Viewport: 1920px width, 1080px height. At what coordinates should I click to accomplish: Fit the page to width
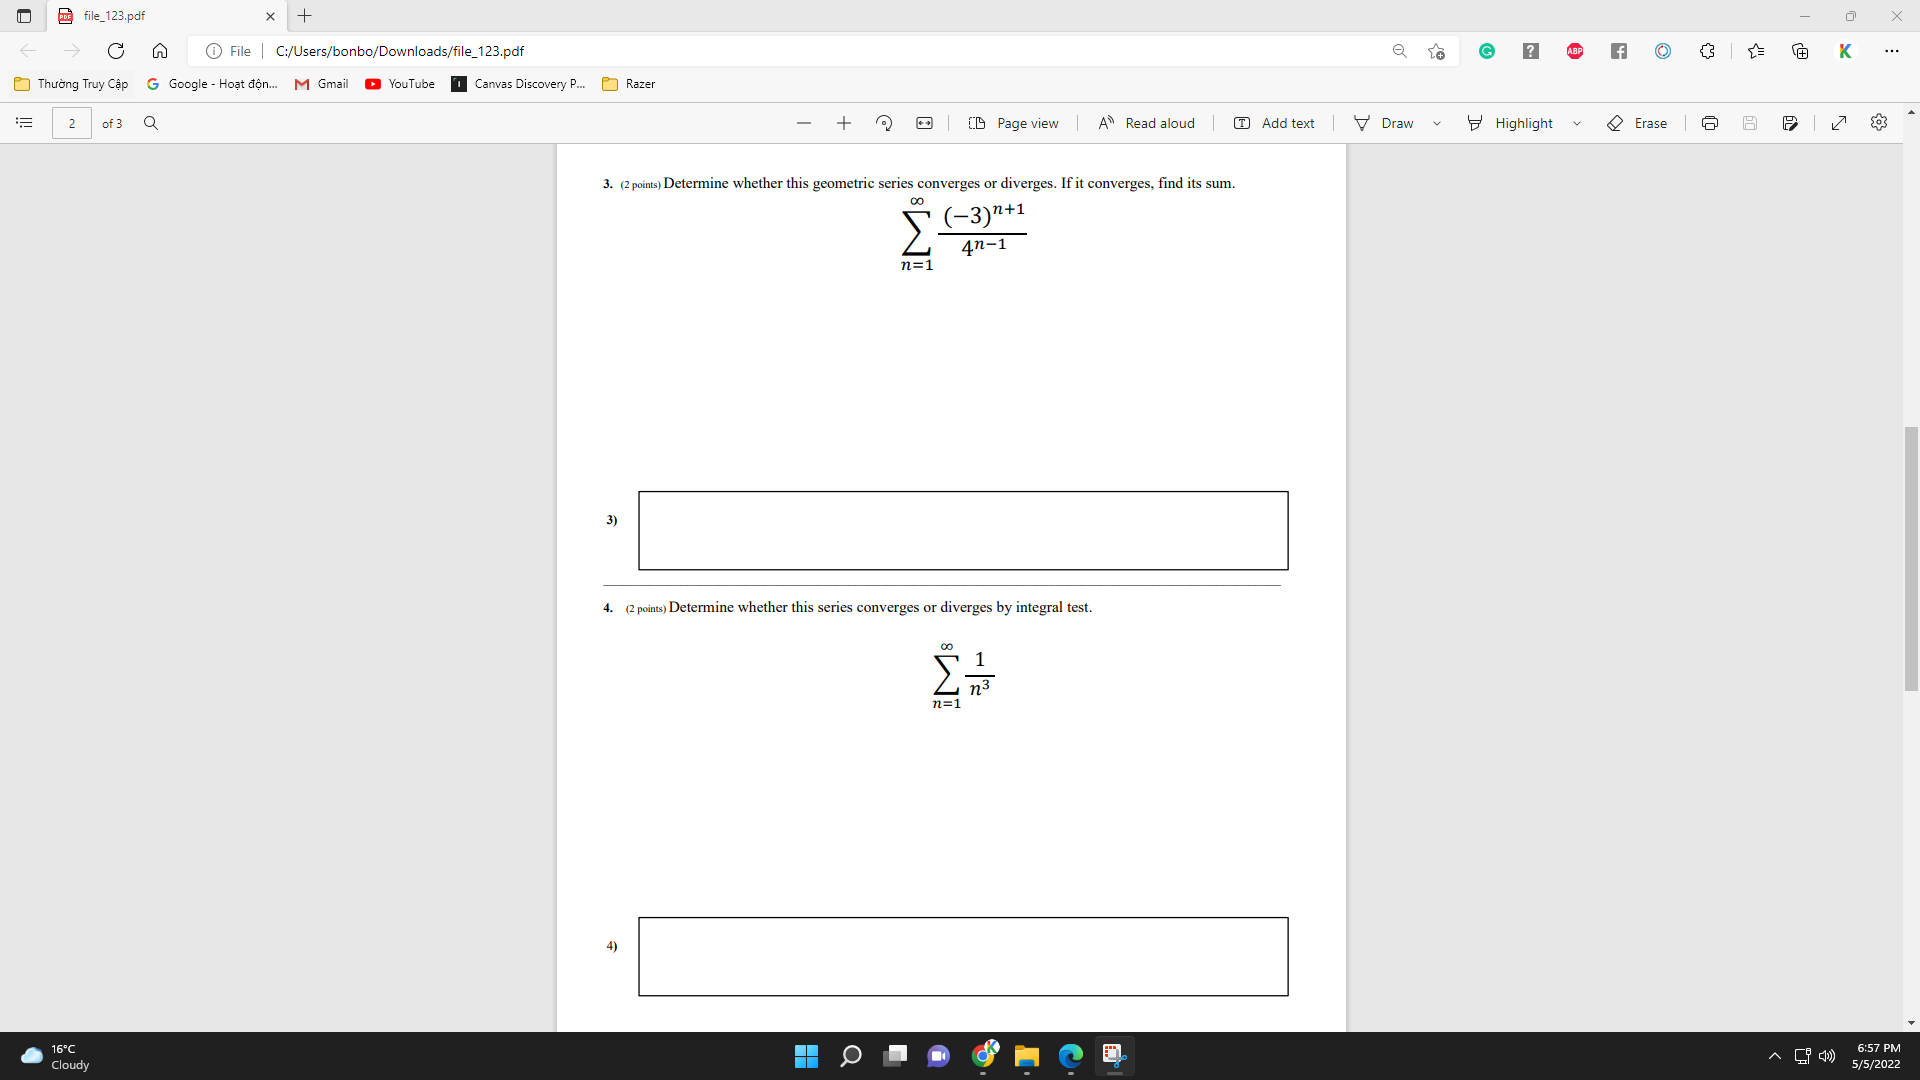923,122
